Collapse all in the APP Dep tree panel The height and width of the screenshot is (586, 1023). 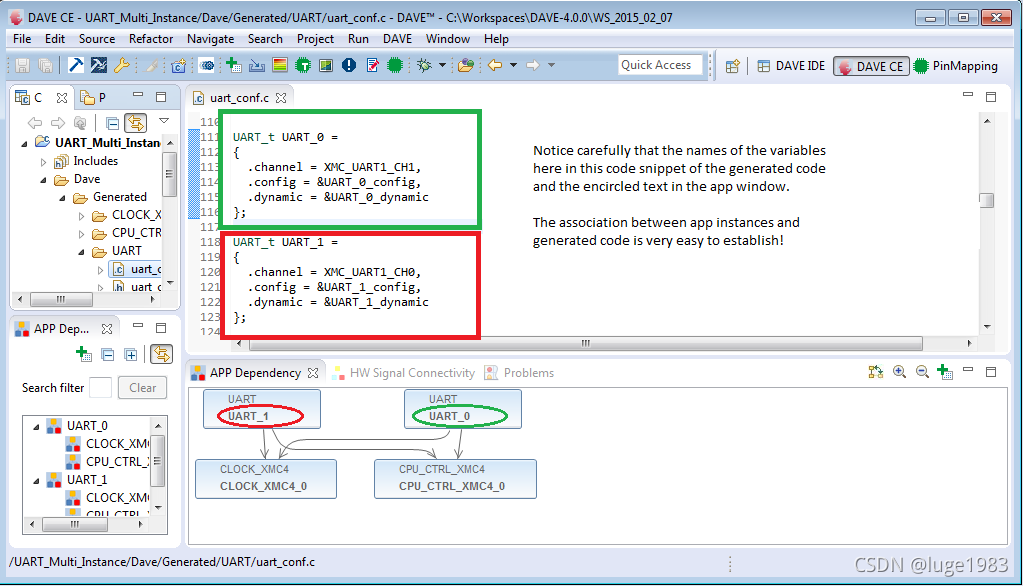108,355
